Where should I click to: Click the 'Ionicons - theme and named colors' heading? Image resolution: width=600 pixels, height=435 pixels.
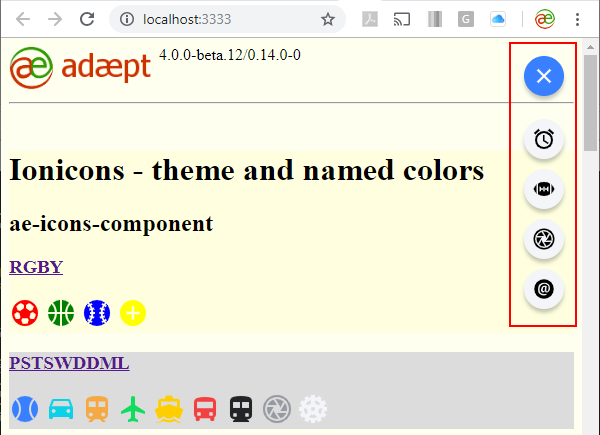[247, 170]
